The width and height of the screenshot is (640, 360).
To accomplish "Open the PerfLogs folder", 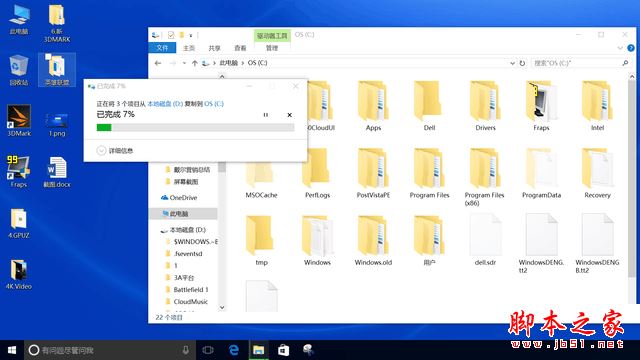I will pos(317,173).
